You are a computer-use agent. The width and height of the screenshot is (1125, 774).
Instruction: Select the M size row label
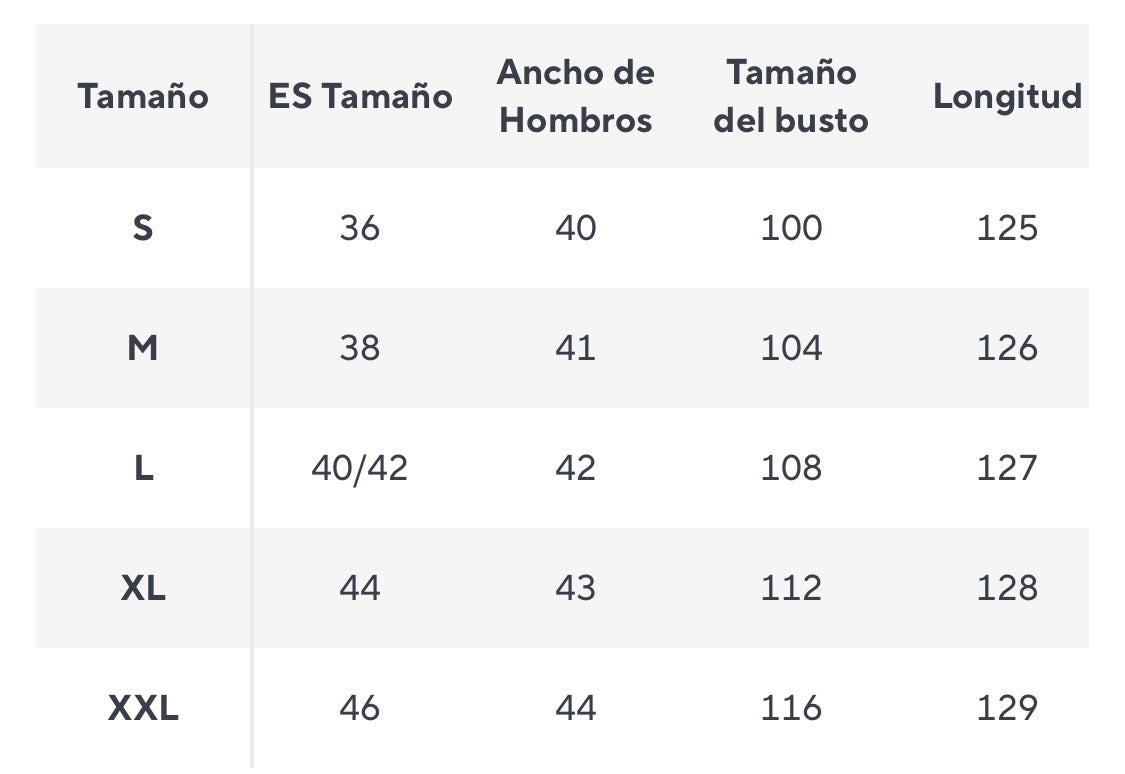pos(143,348)
